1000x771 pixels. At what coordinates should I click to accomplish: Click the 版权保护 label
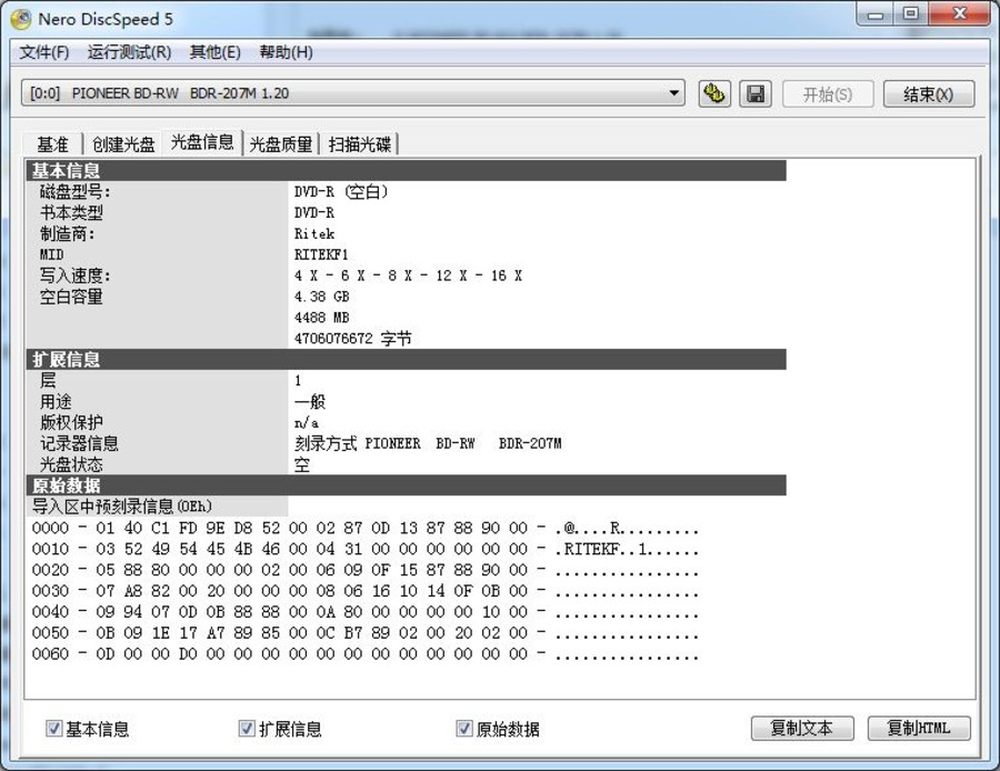coord(71,422)
